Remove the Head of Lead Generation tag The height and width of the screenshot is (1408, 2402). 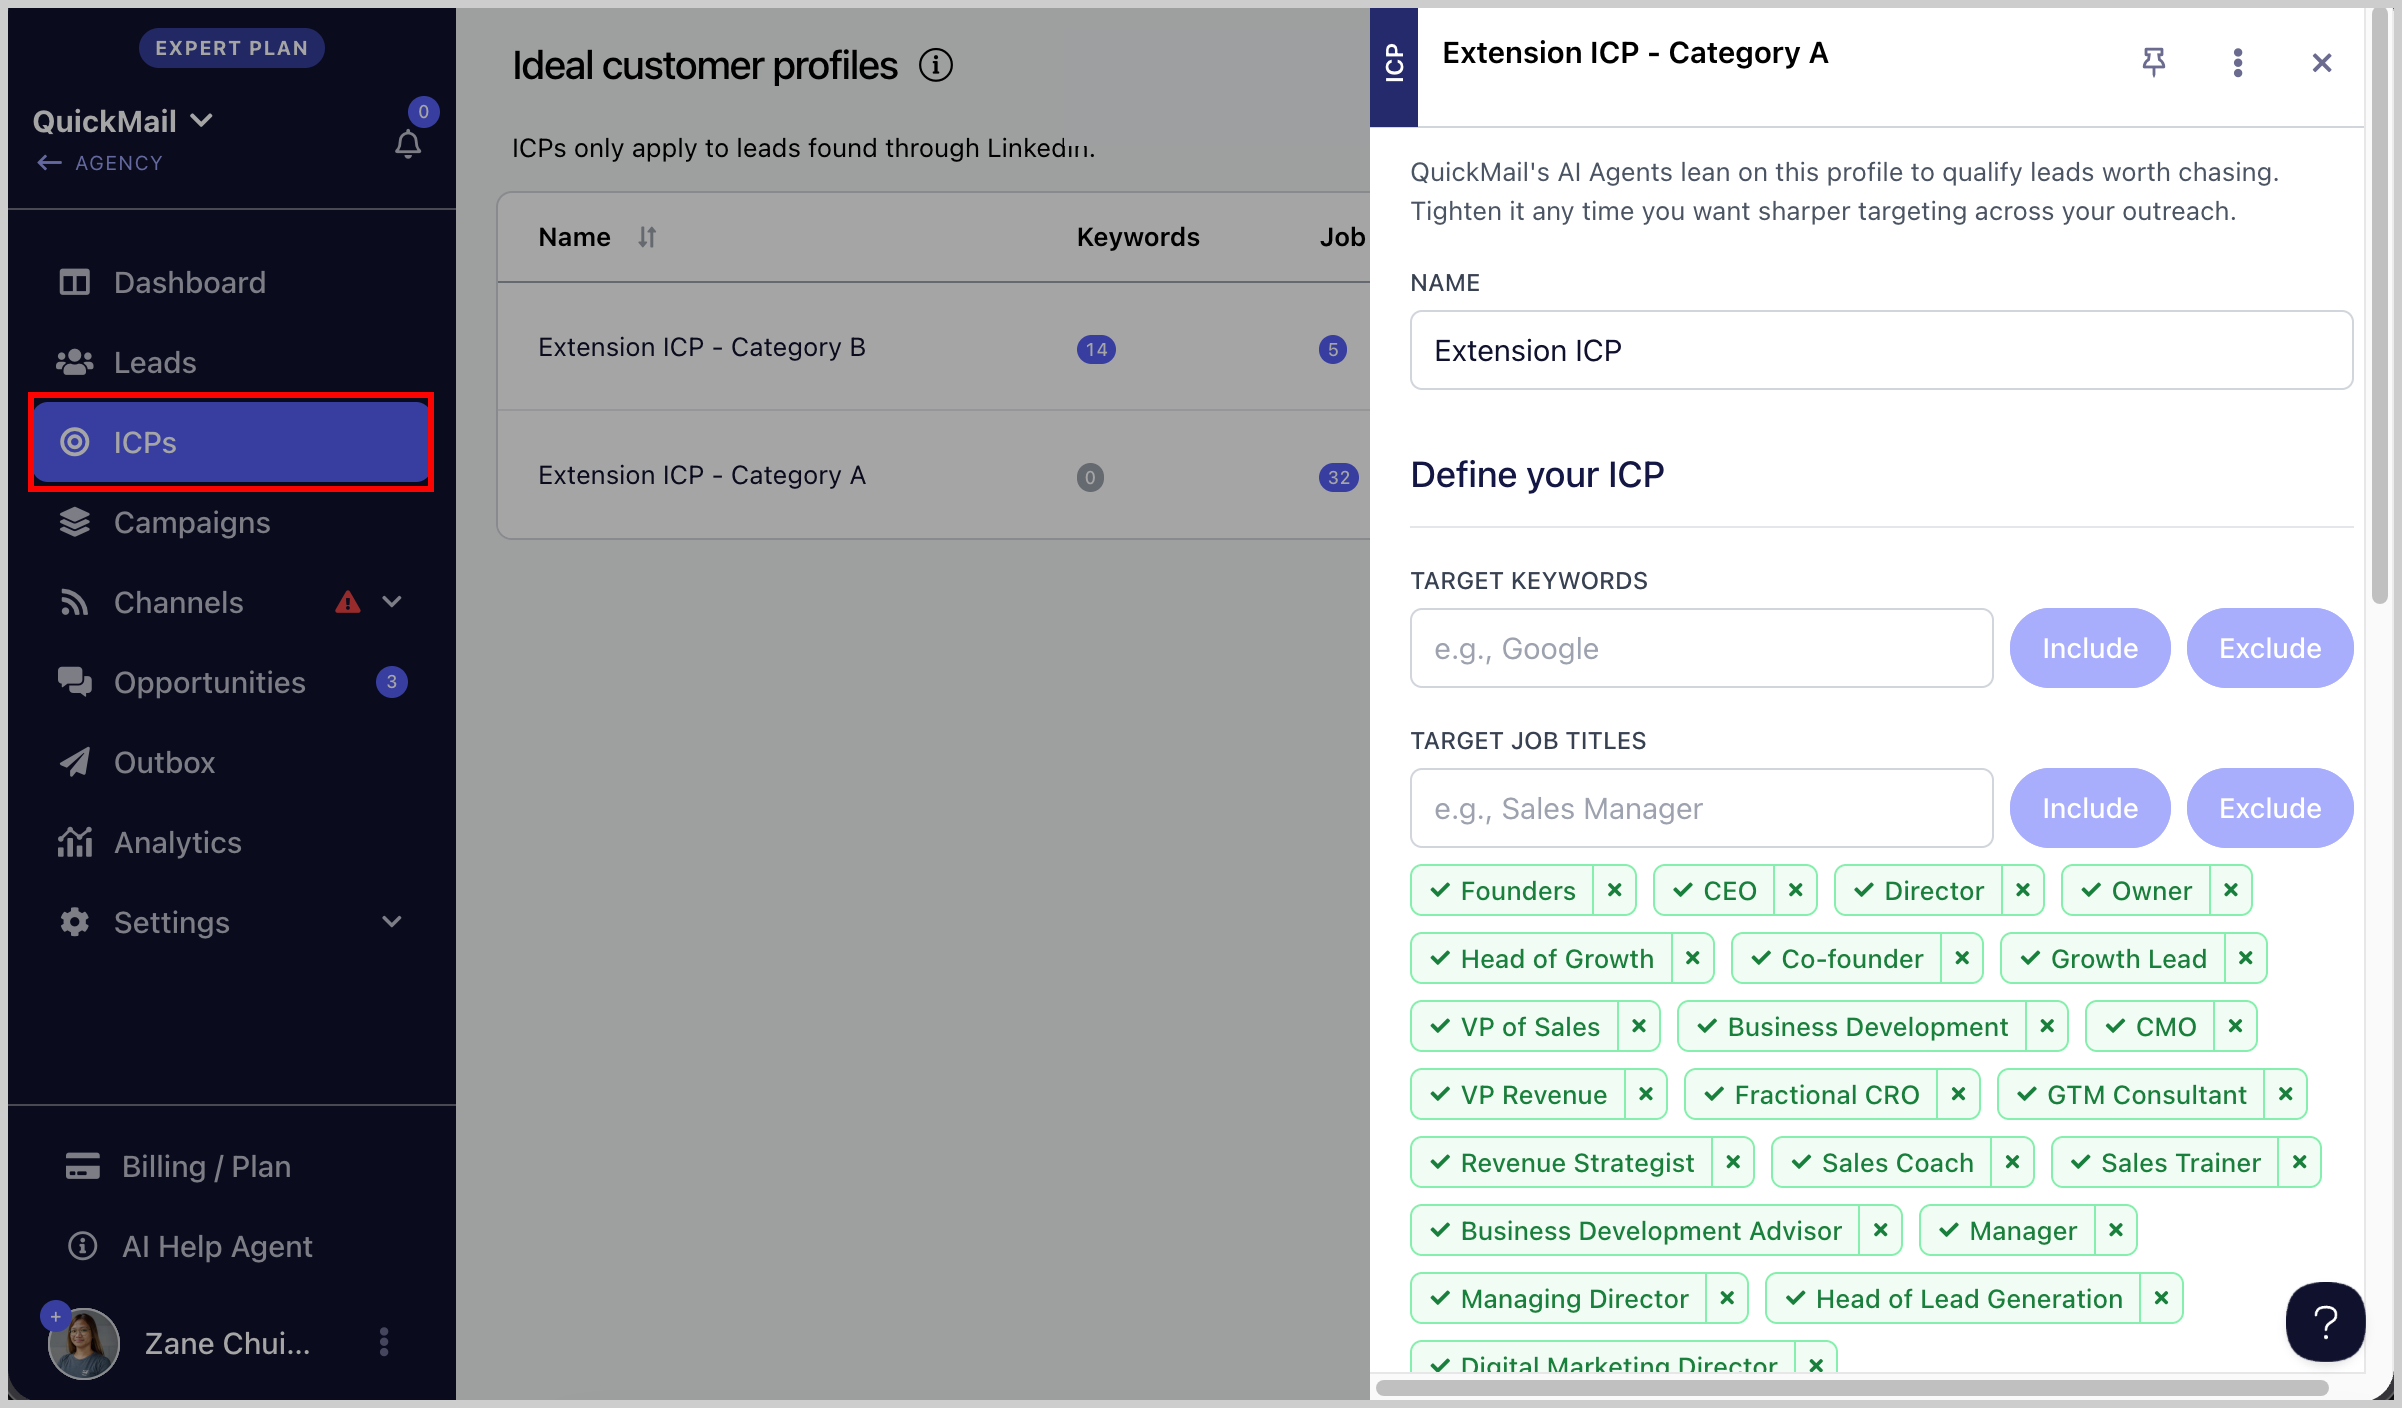[x=2162, y=1298]
